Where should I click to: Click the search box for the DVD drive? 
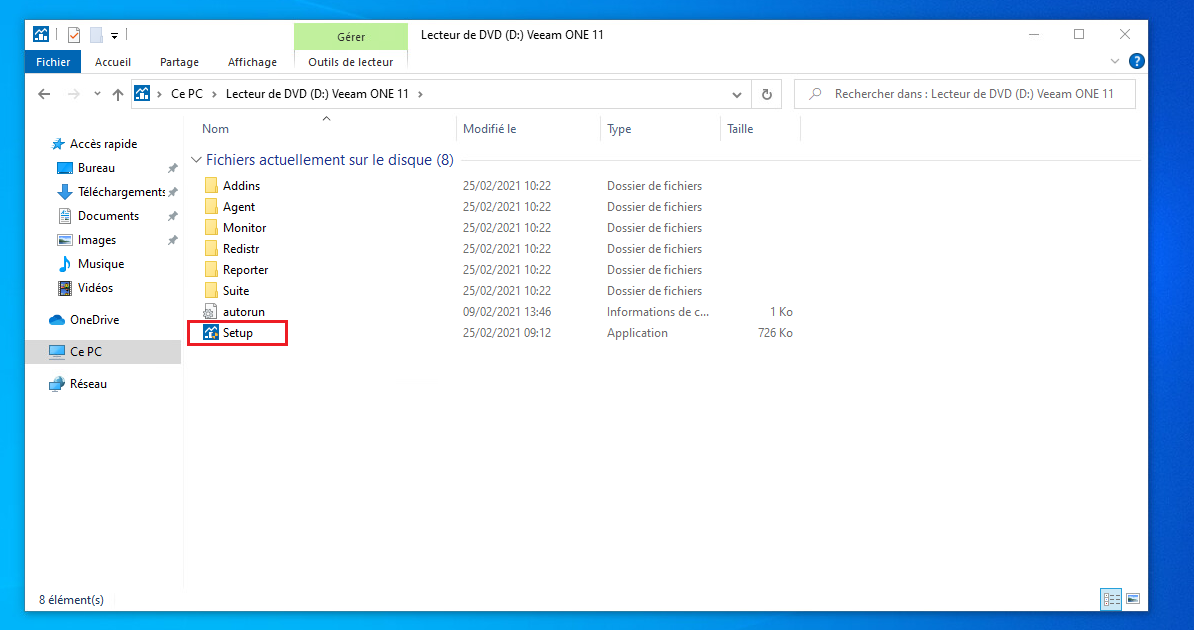(965, 94)
